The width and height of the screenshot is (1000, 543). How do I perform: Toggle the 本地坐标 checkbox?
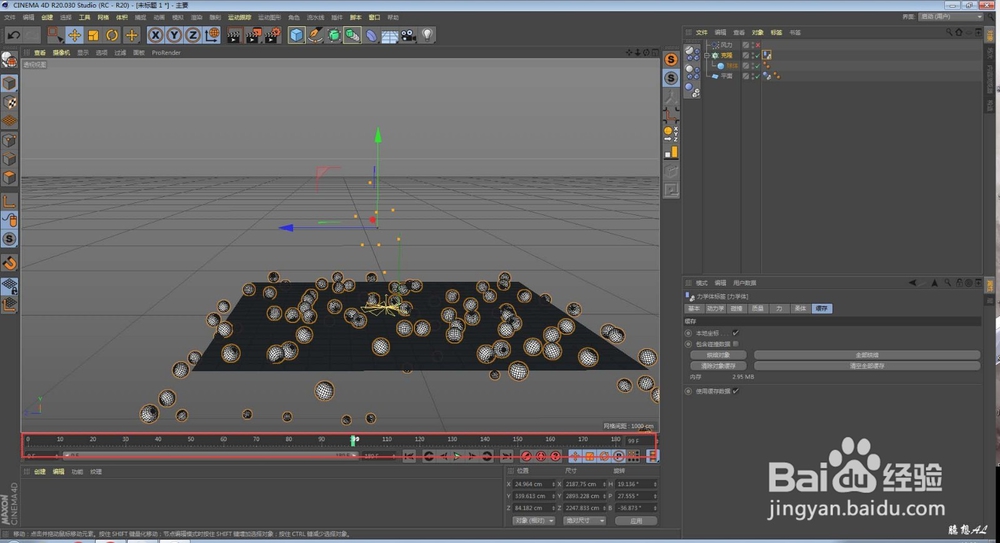coord(735,333)
